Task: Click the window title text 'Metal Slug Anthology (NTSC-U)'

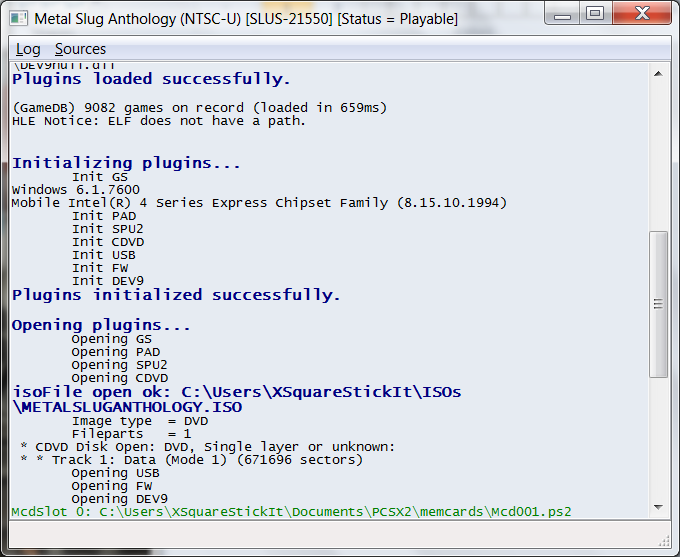Action: (137, 19)
